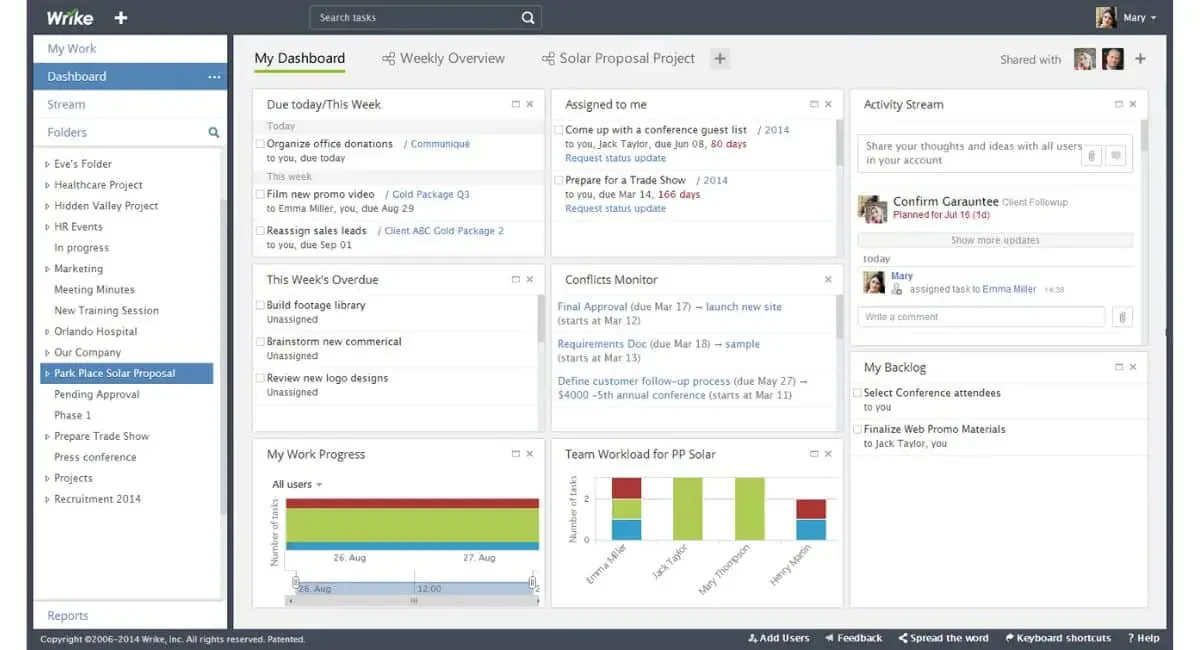The image size is (1200, 650).
Task: Click the plus icon beside Wrike logo
Action: [121, 18]
